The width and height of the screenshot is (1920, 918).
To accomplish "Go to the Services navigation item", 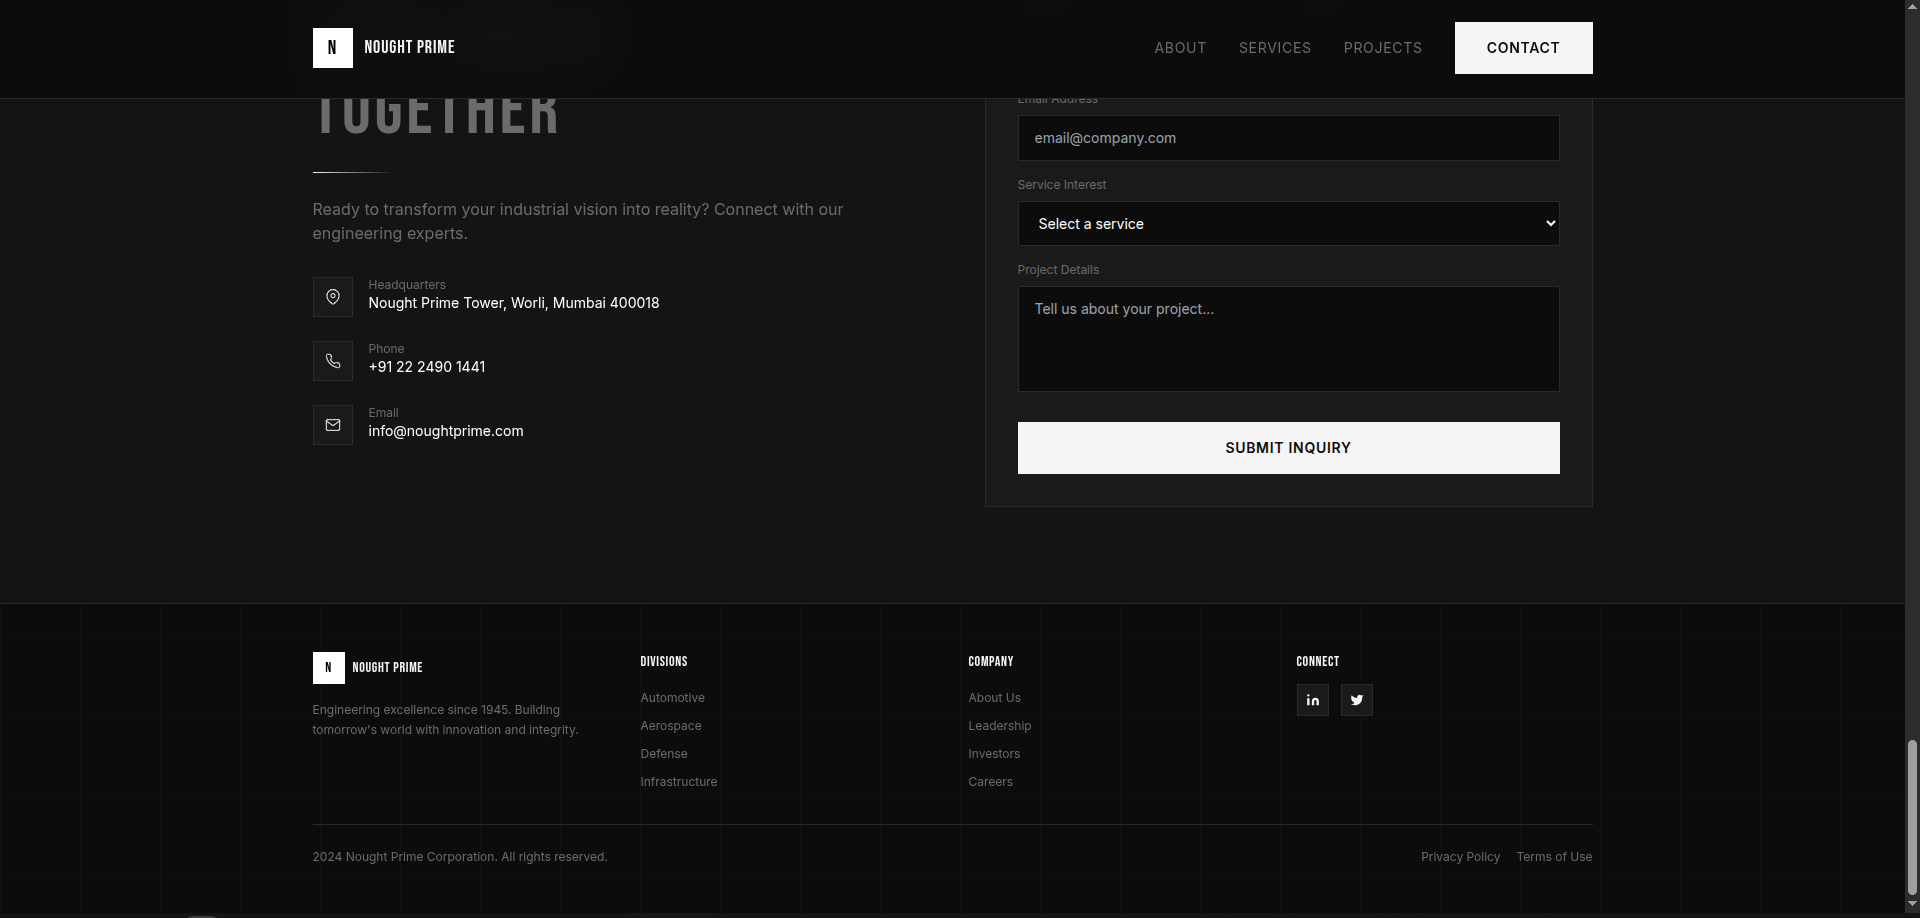I will click(x=1274, y=48).
